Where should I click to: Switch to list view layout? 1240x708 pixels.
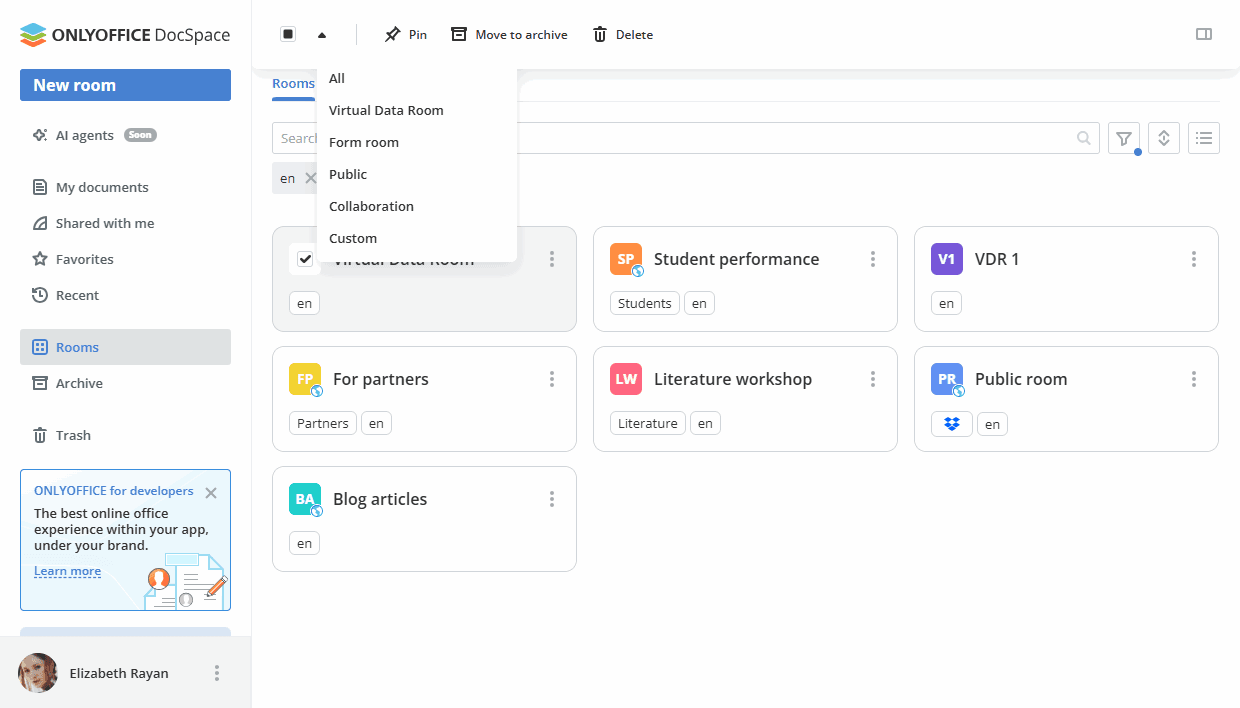(x=1203, y=138)
